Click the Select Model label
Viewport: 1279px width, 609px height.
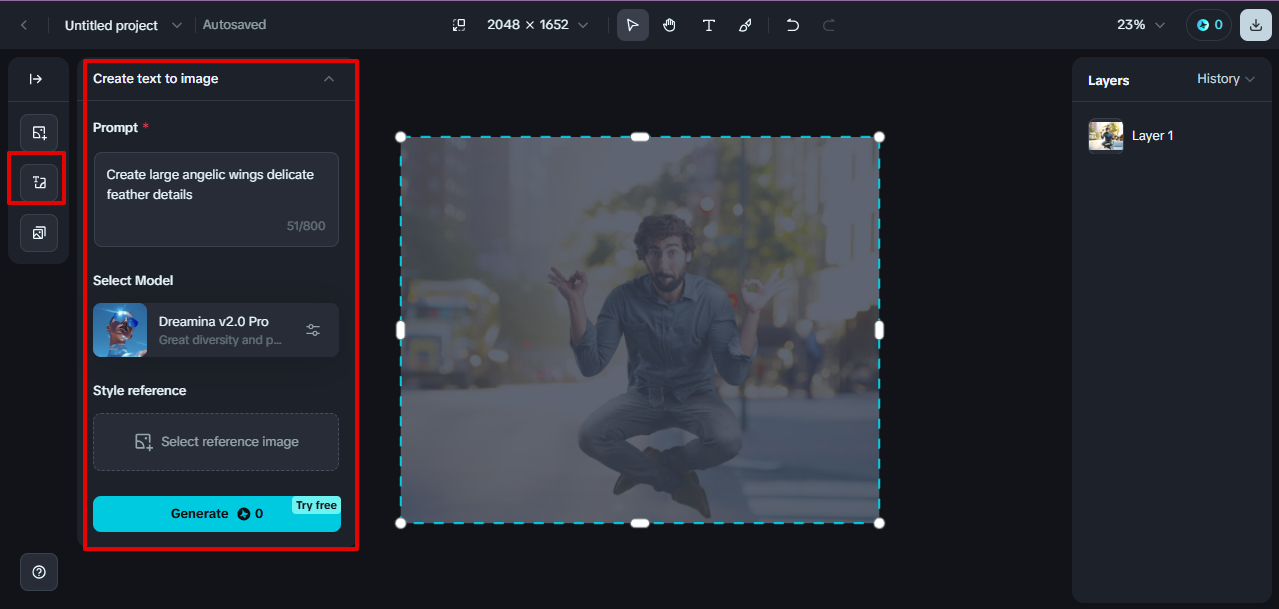coord(133,280)
